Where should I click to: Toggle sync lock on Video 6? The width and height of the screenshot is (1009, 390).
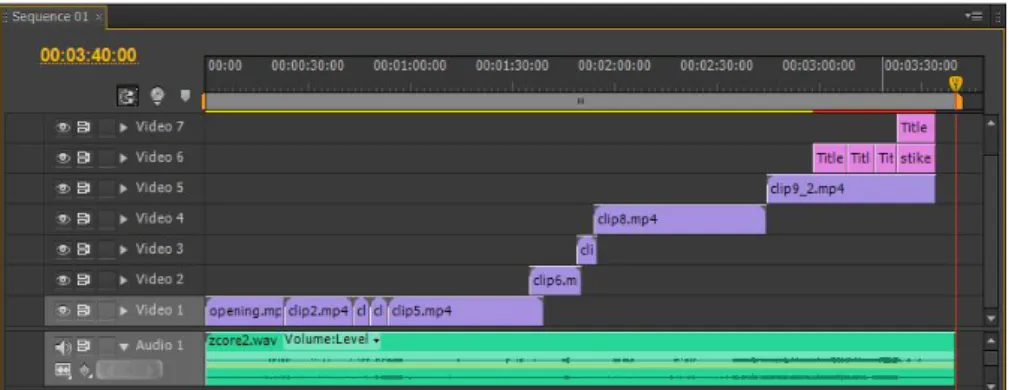pos(84,158)
